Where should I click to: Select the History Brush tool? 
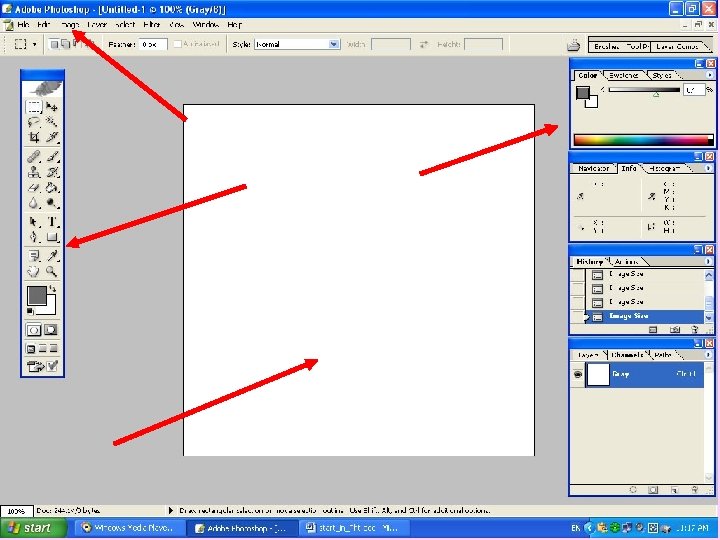click(x=52, y=172)
